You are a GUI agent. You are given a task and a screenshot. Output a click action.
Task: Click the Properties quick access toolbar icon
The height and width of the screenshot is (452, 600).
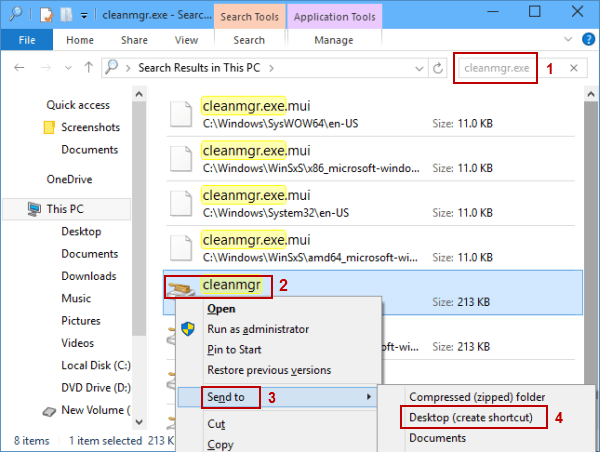[46, 15]
